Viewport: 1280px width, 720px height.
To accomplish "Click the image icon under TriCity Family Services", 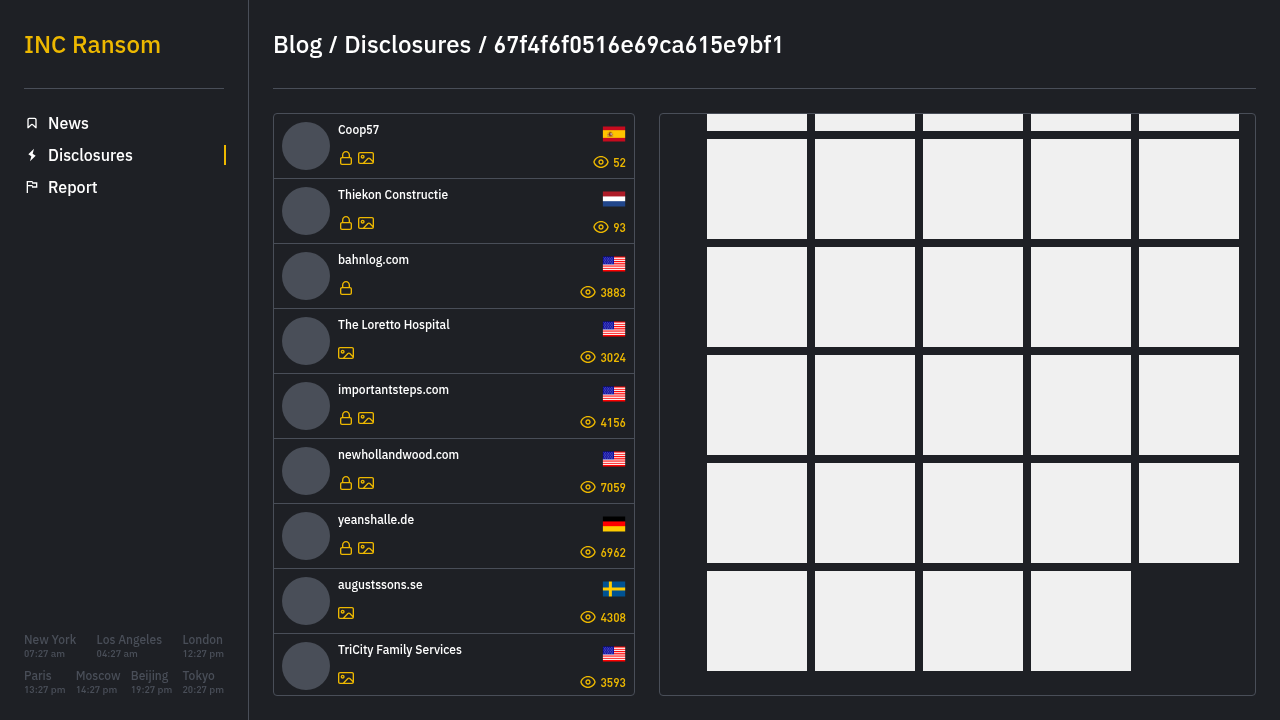I will pos(346,678).
